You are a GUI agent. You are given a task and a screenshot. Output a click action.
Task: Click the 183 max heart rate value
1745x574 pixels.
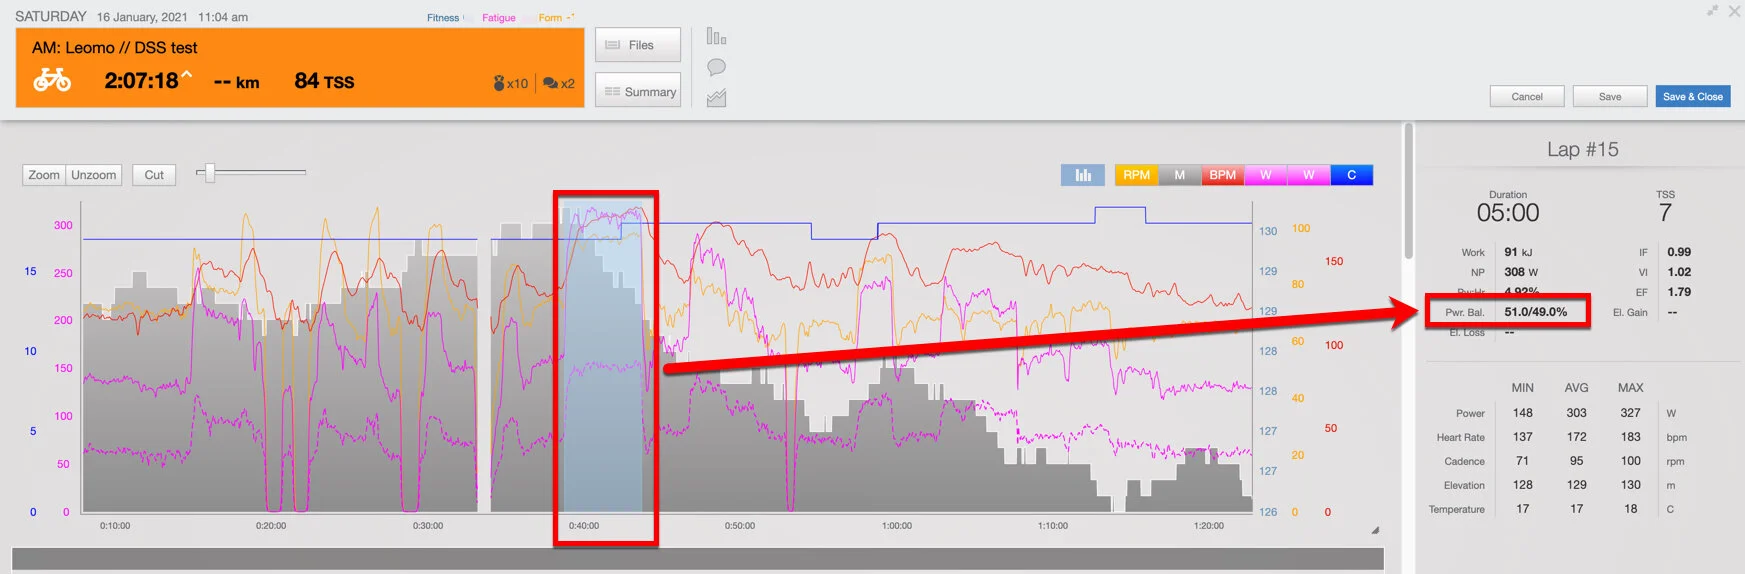click(1630, 437)
